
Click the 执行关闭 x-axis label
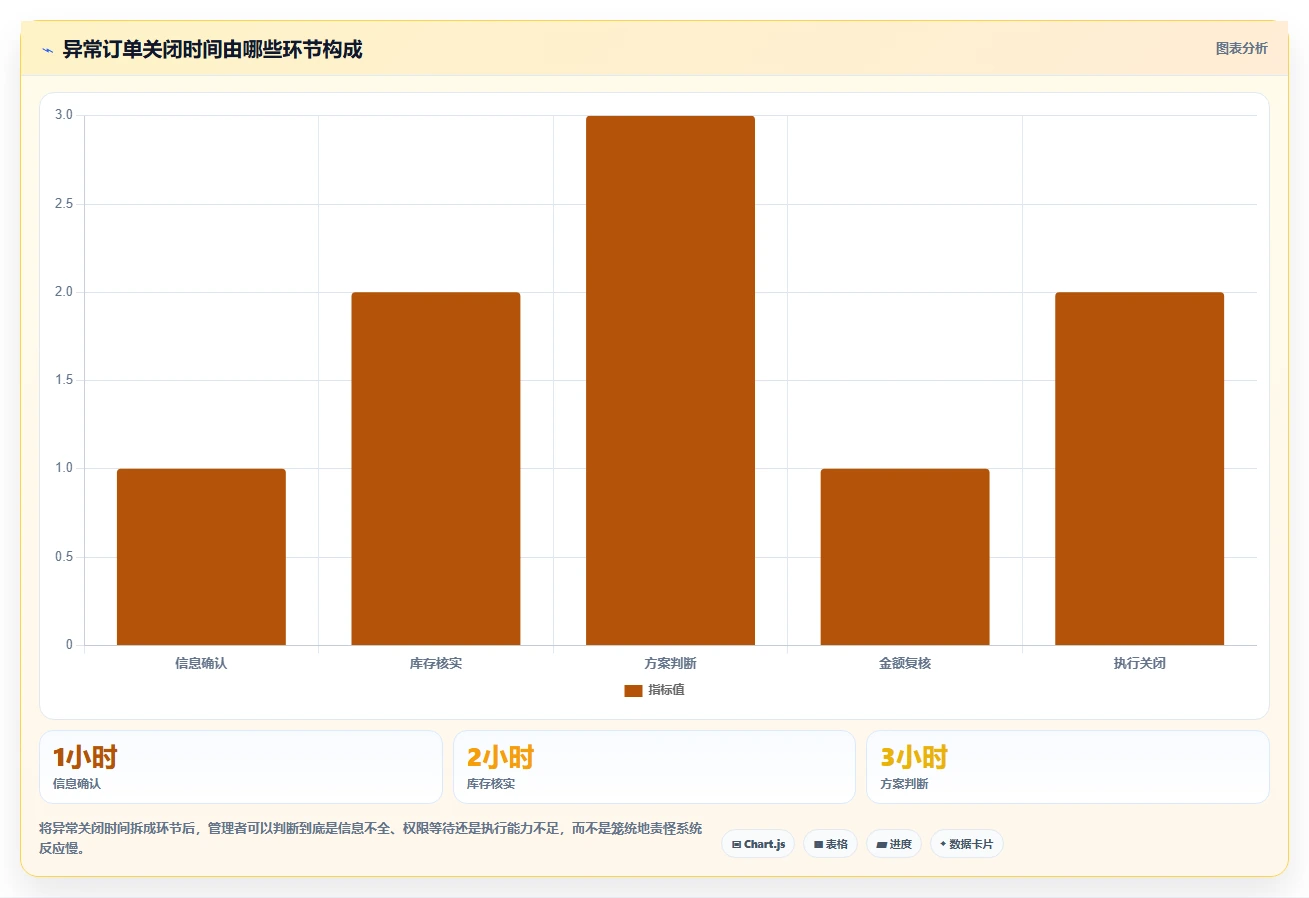pos(1140,663)
